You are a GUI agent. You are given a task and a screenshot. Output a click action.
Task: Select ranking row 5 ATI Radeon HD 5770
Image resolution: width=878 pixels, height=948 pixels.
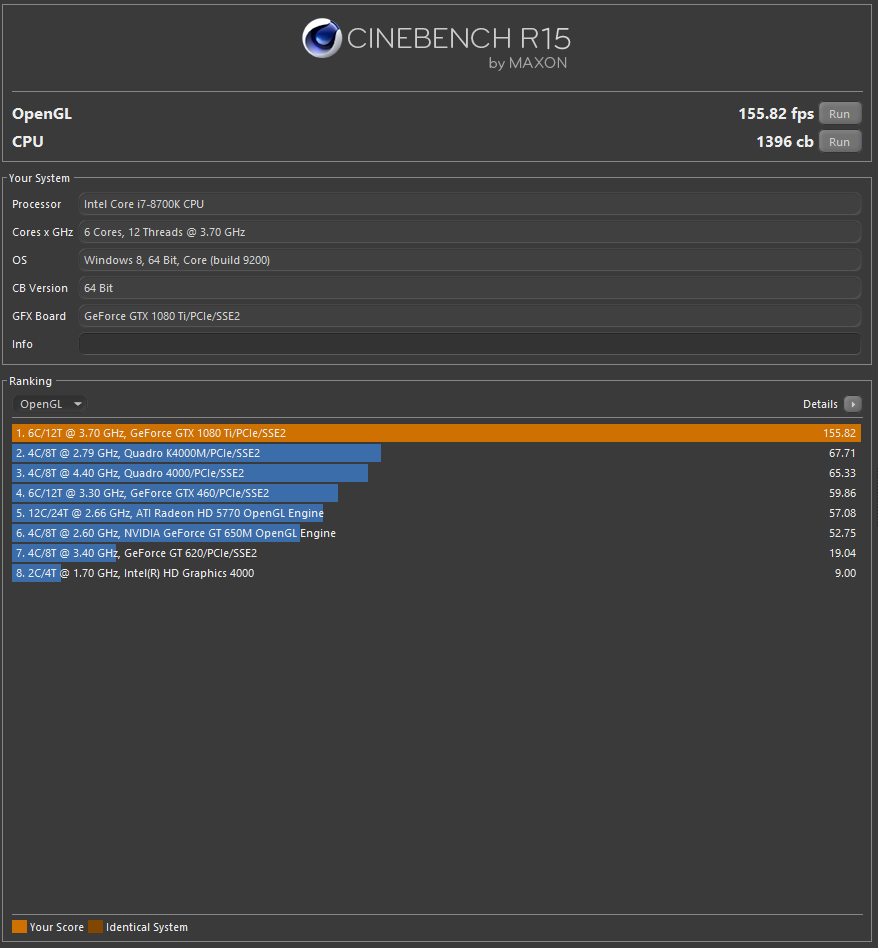(x=436, y=513)
